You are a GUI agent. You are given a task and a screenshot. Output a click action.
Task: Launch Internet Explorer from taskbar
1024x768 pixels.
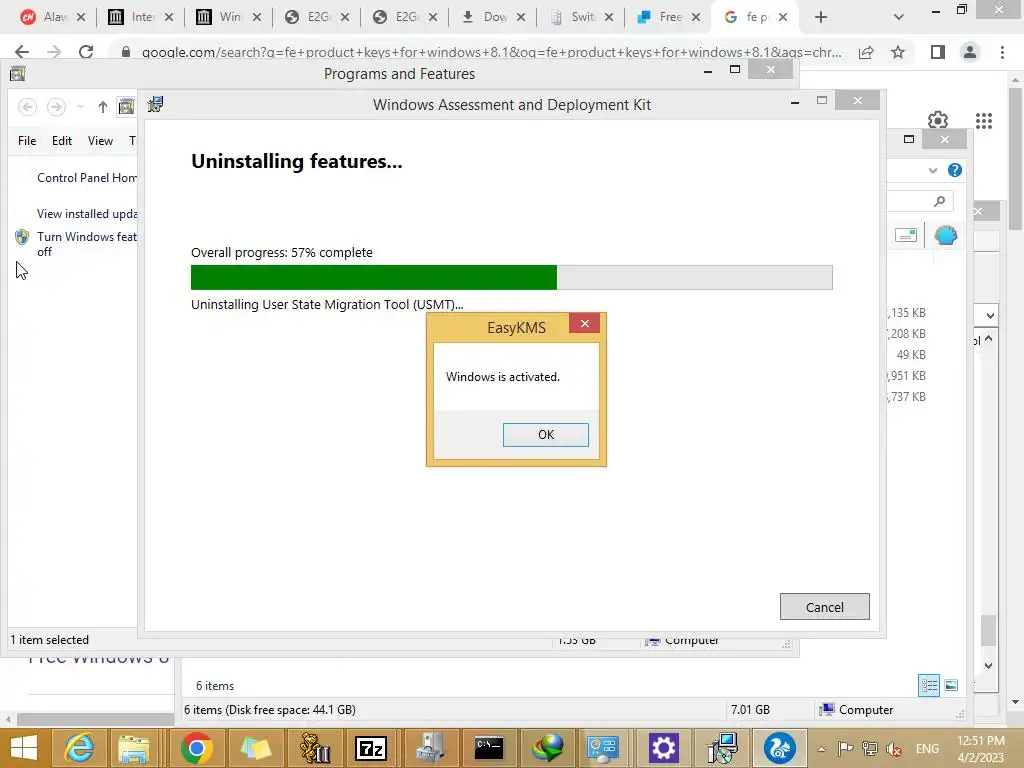79,747
